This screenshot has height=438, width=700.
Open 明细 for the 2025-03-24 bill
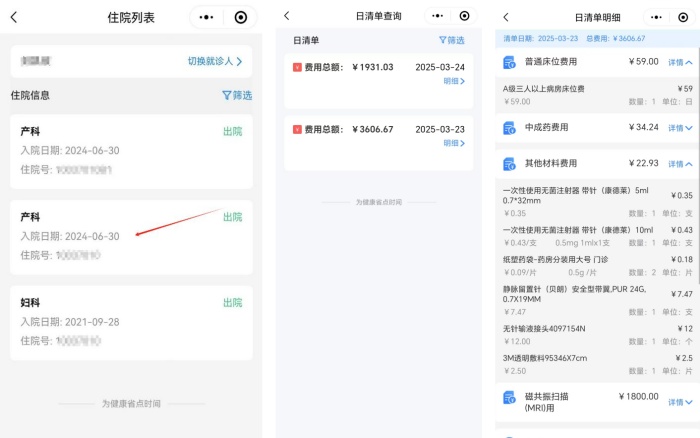pos(454,81)
